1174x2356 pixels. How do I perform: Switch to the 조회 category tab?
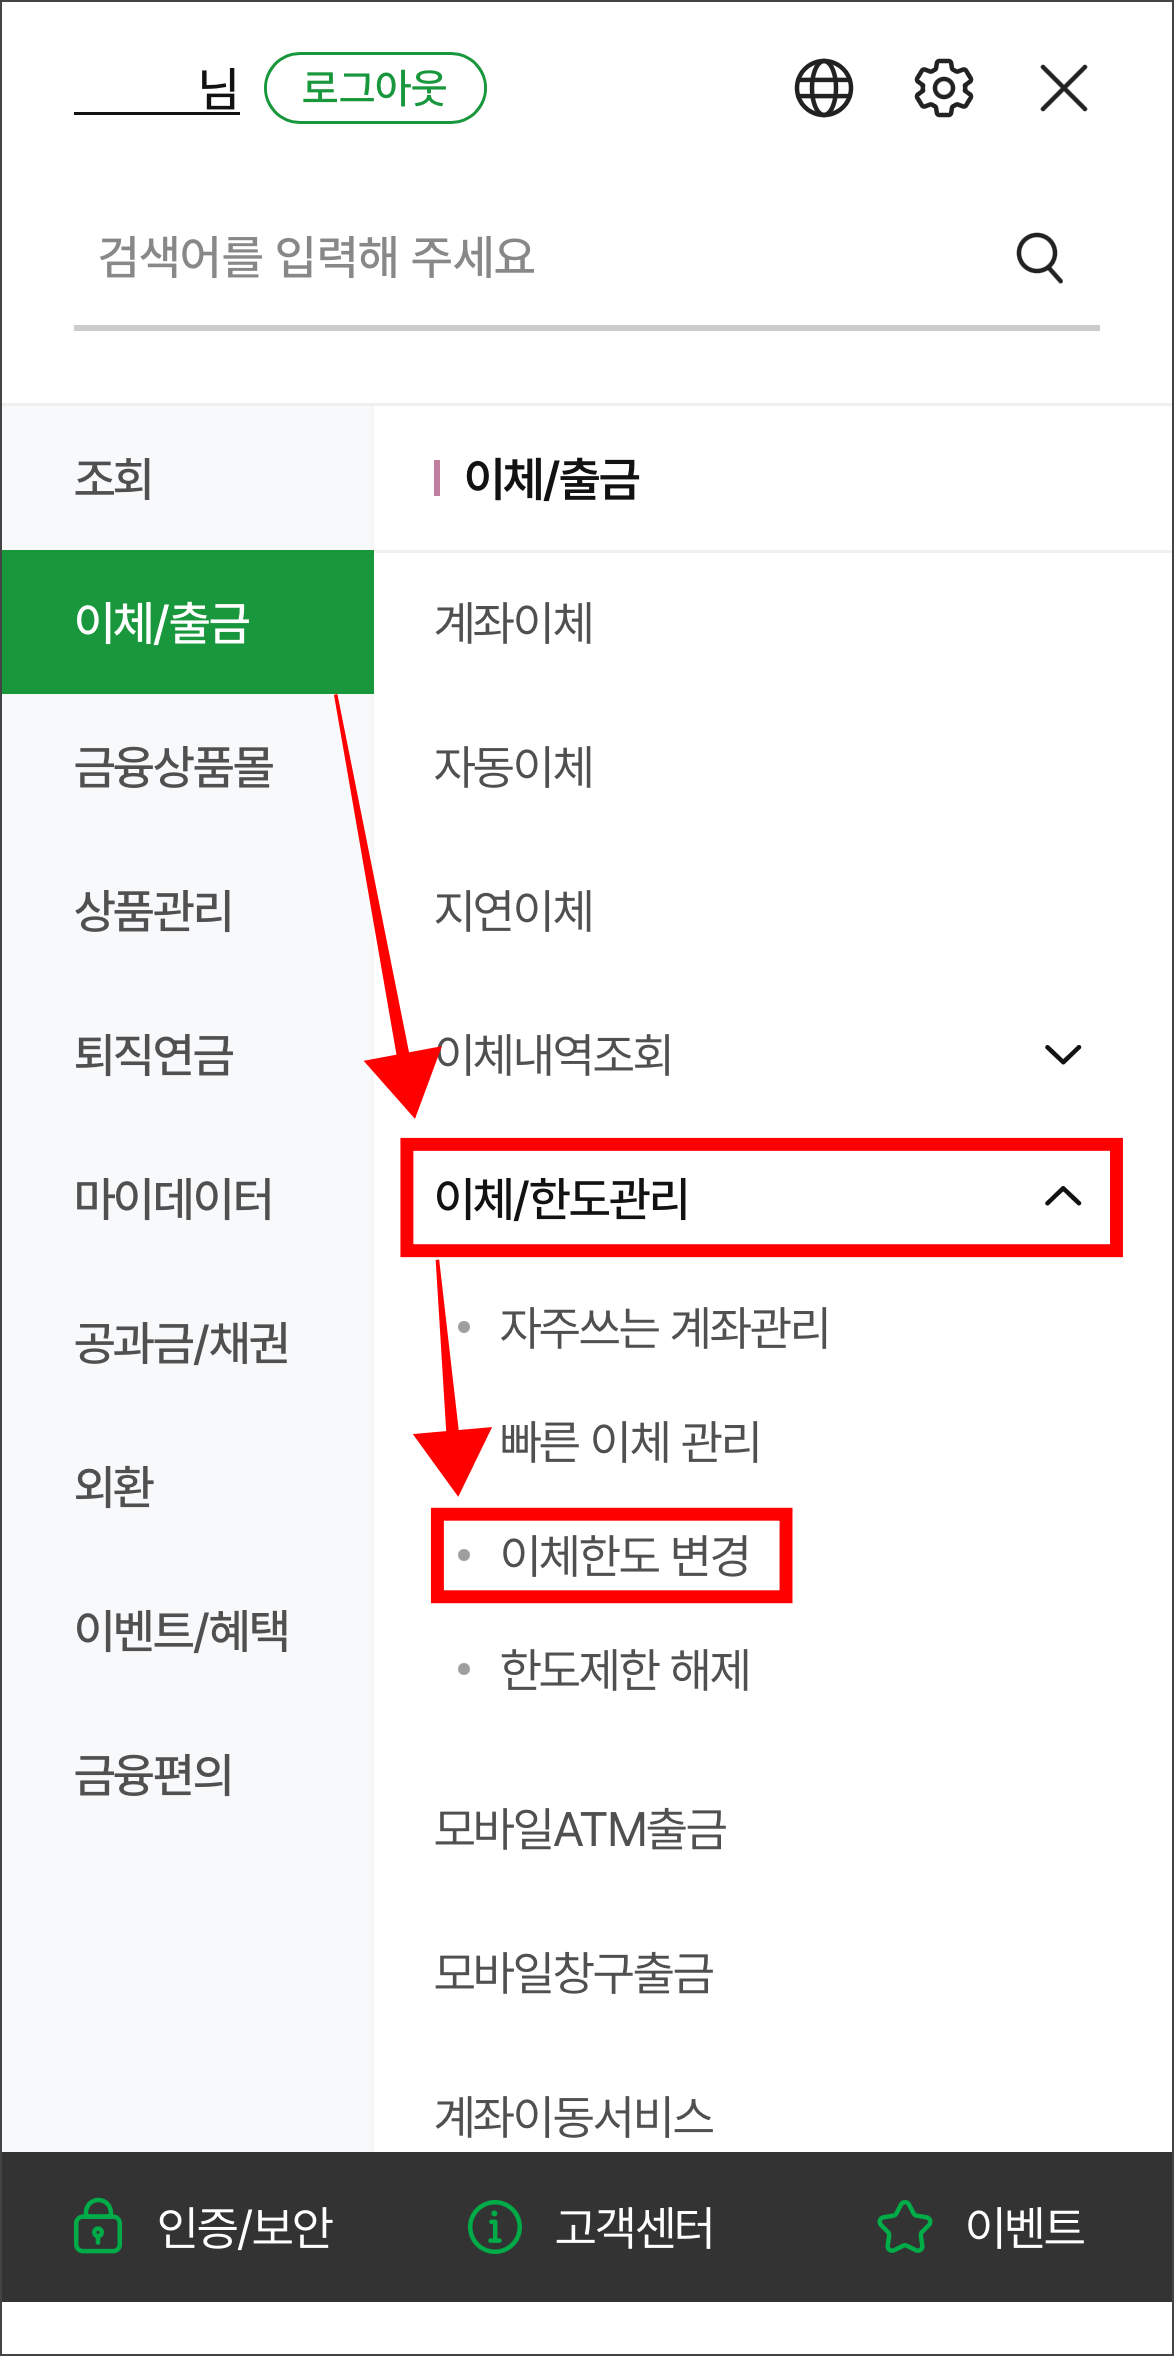coord(188,478)
